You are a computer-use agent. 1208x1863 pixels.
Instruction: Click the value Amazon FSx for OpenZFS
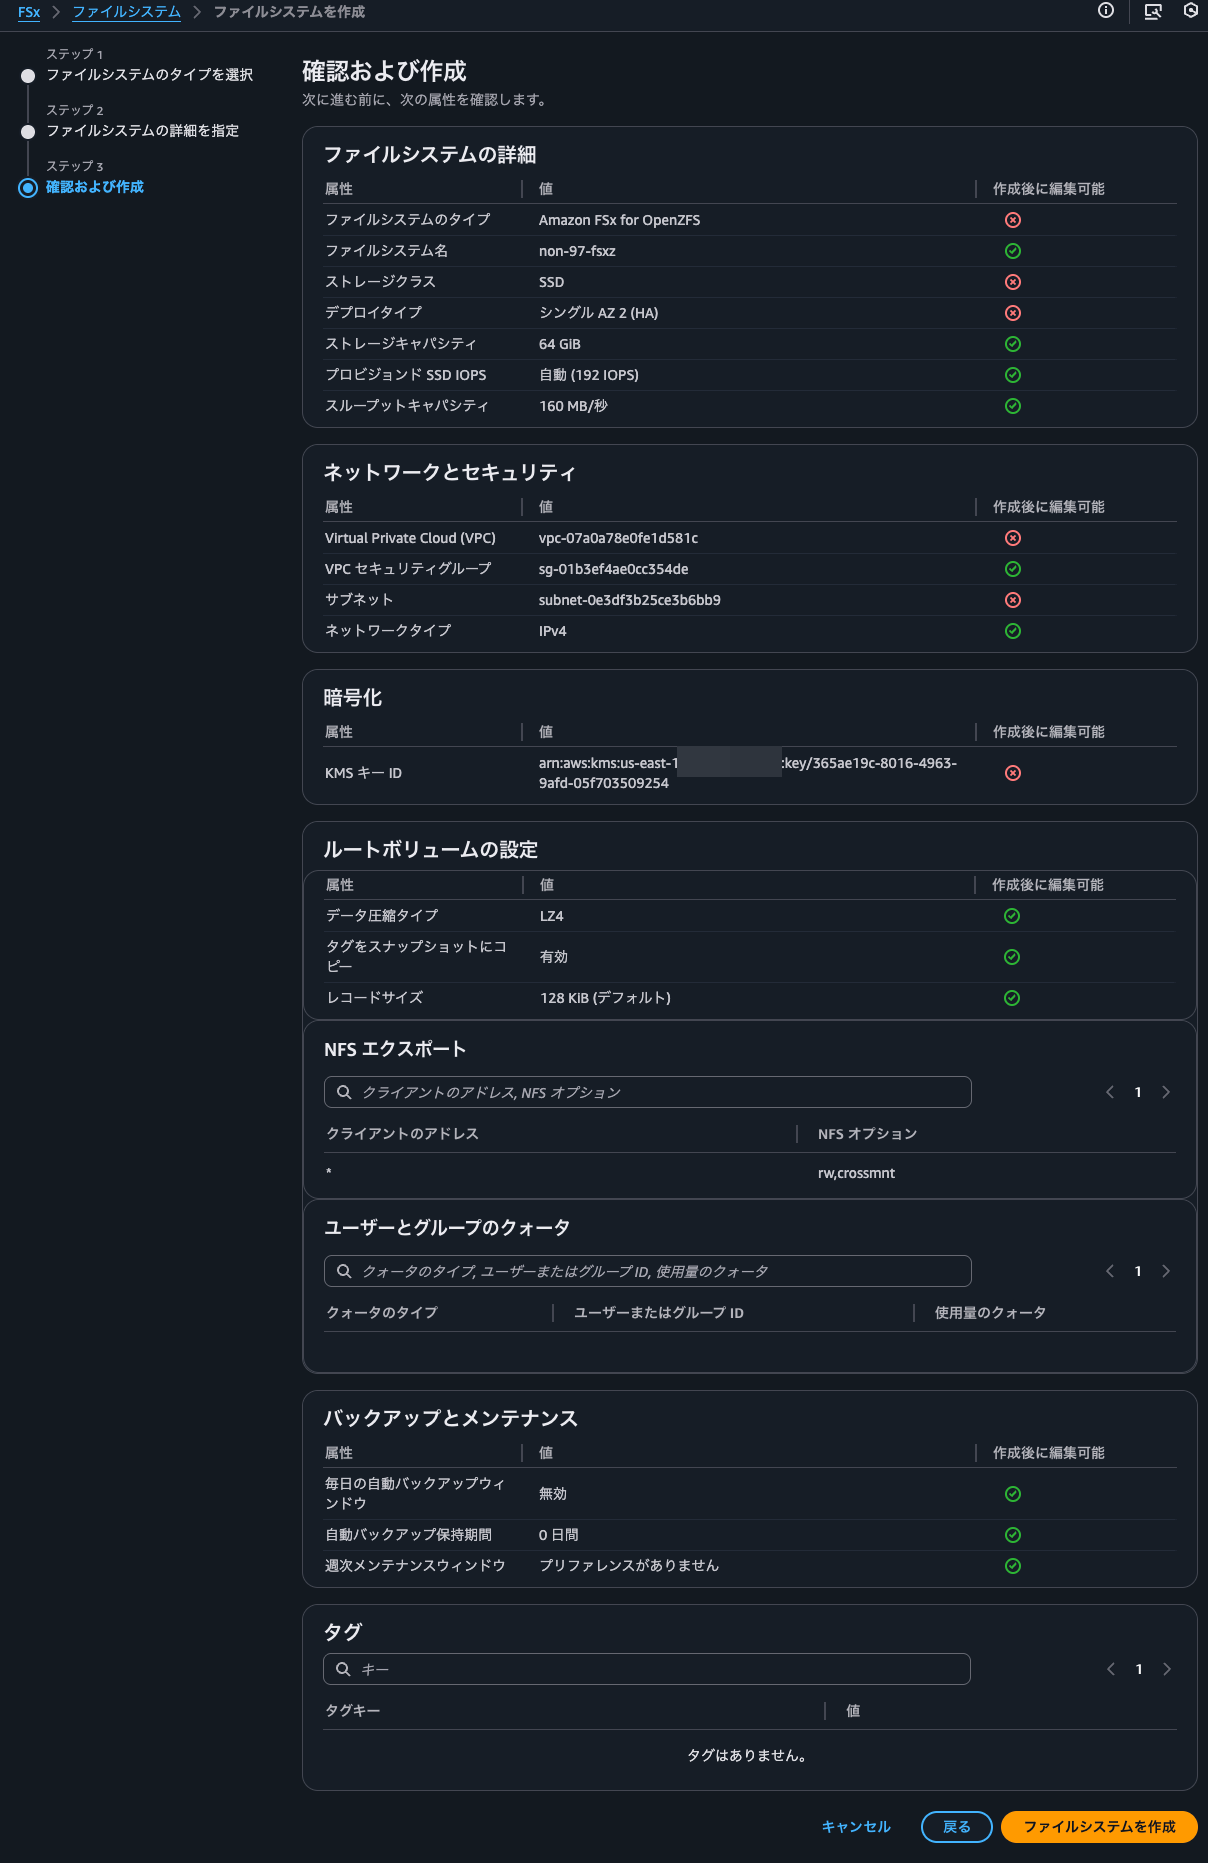[x=619, y=220]
